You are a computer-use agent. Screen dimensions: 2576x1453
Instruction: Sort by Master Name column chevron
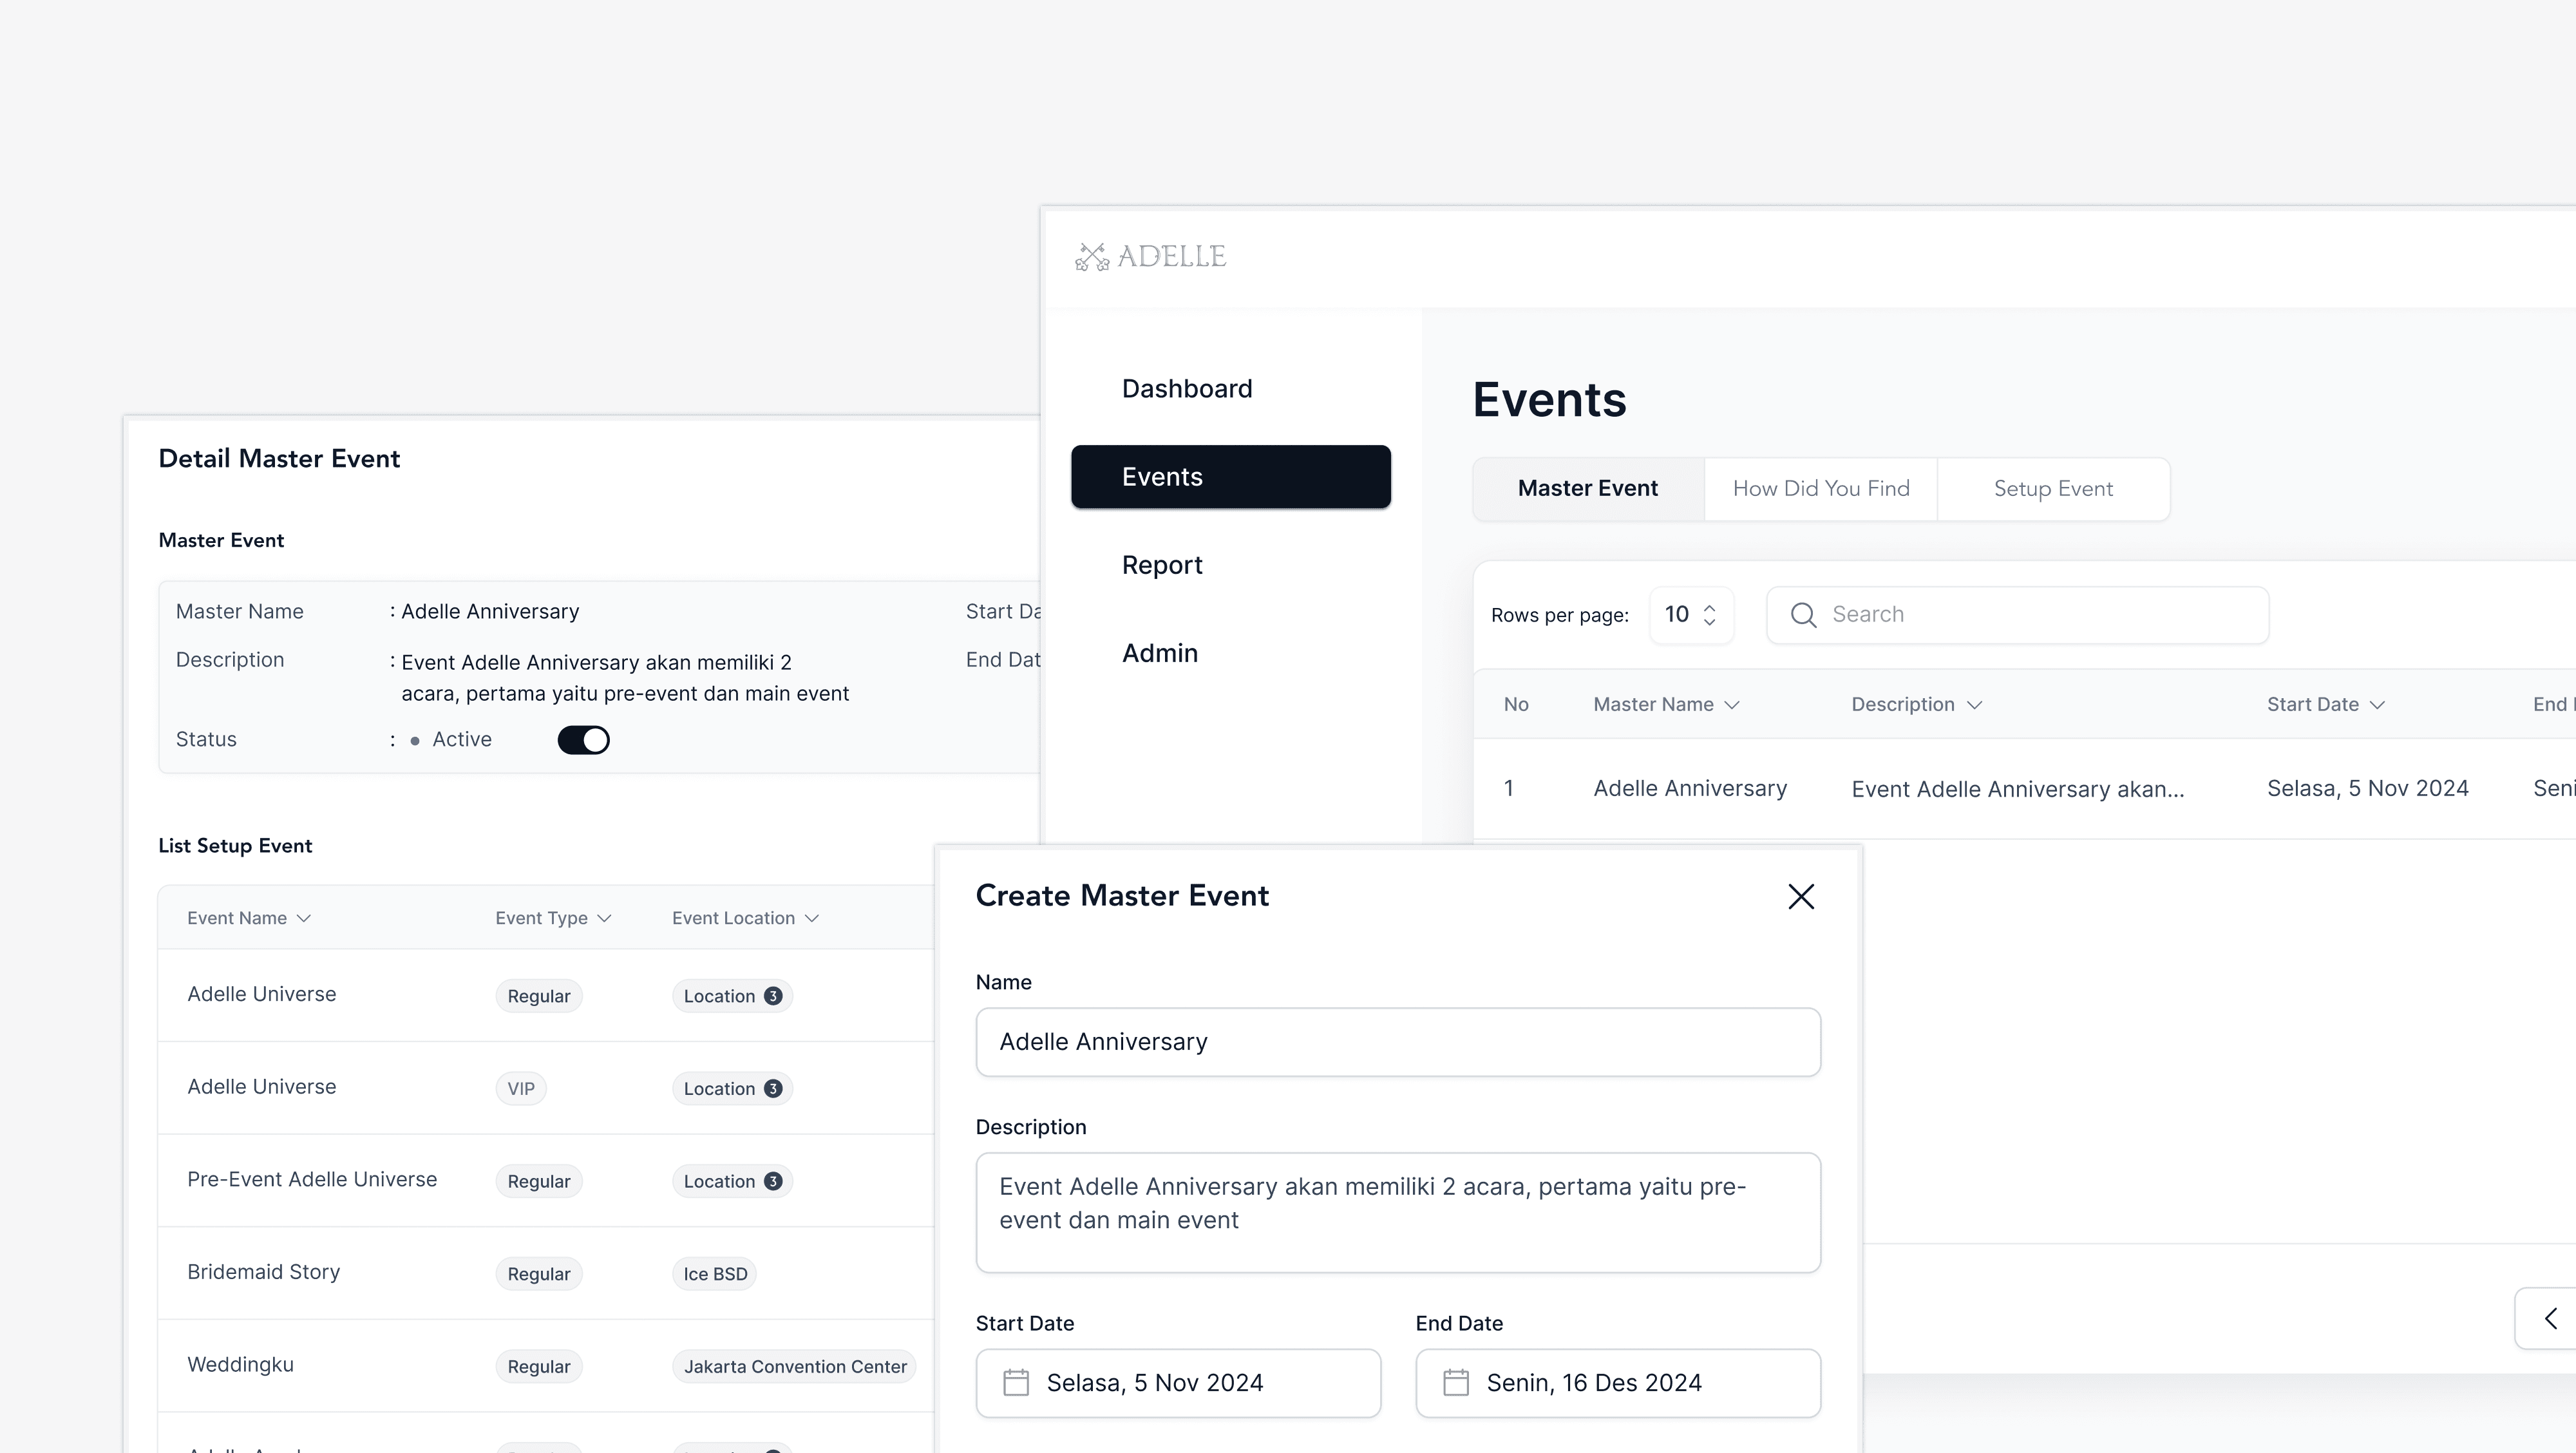(x=1733, y=705)
